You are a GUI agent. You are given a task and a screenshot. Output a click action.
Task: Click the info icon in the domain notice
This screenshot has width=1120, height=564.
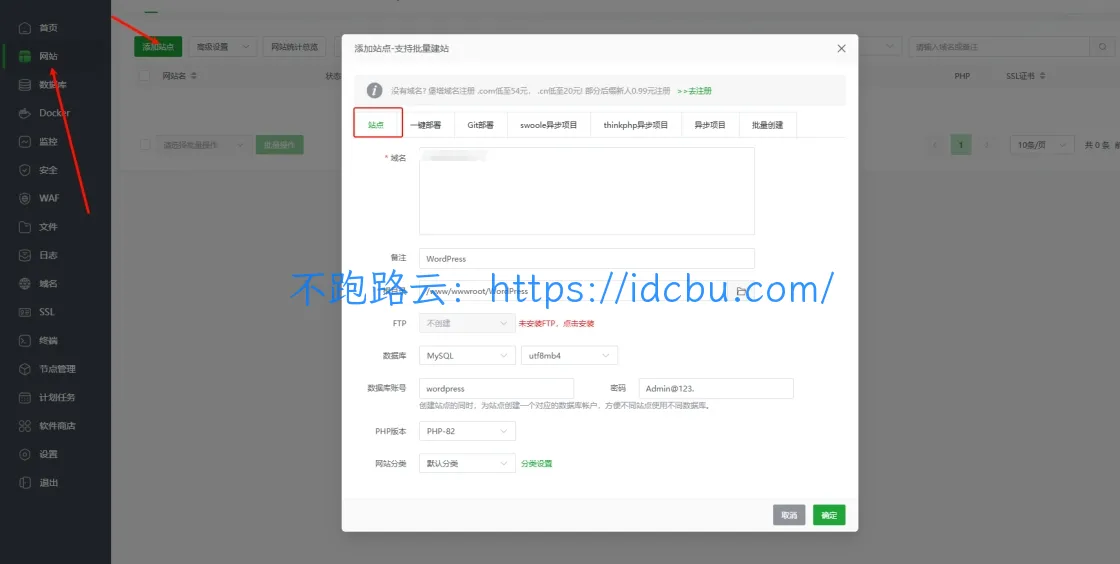click(374, 91)
